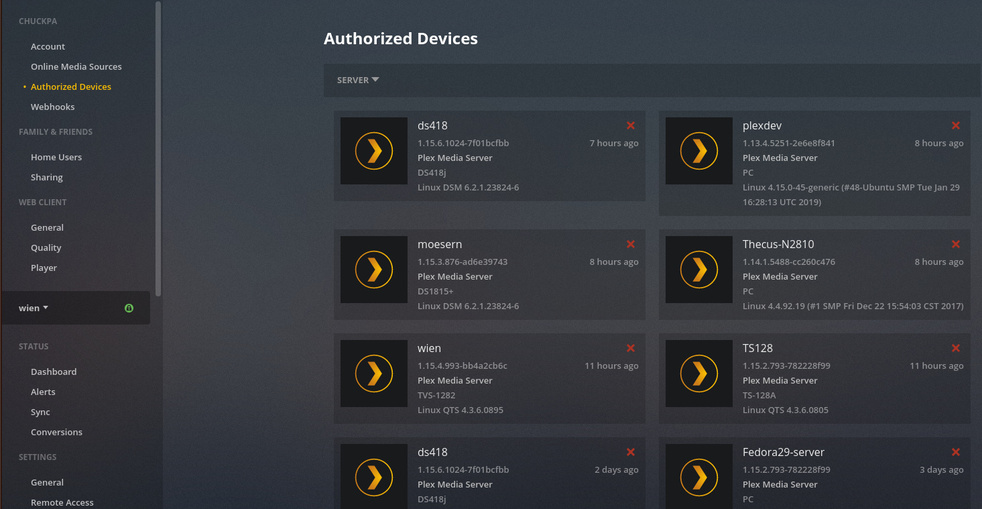Click the Plex icon of Thecus-N2810 card
The height and width of the screenshot is (509, 982).
pyautogui.click(x=699, y=270)
